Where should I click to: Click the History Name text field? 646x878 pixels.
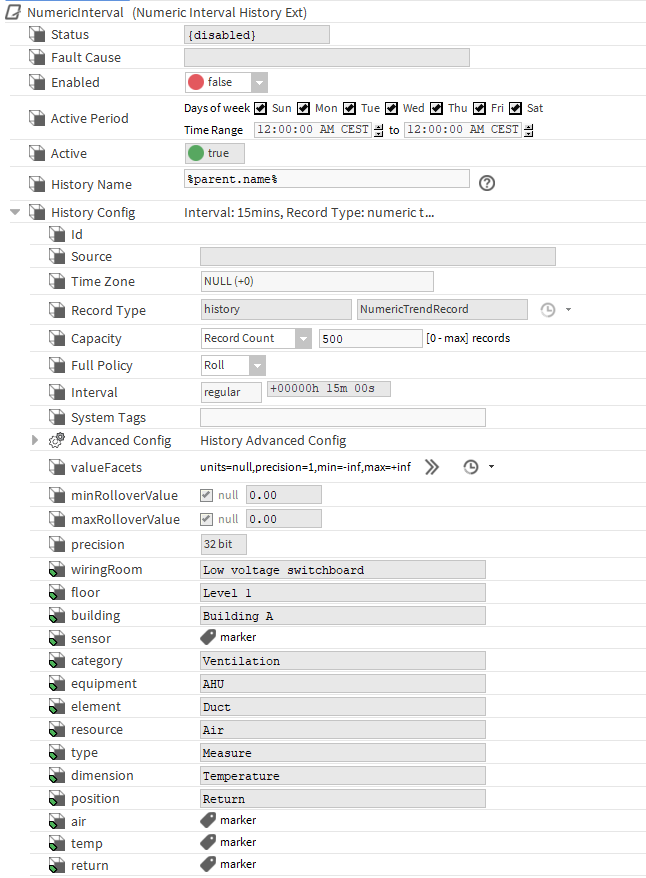coord(327,179)
